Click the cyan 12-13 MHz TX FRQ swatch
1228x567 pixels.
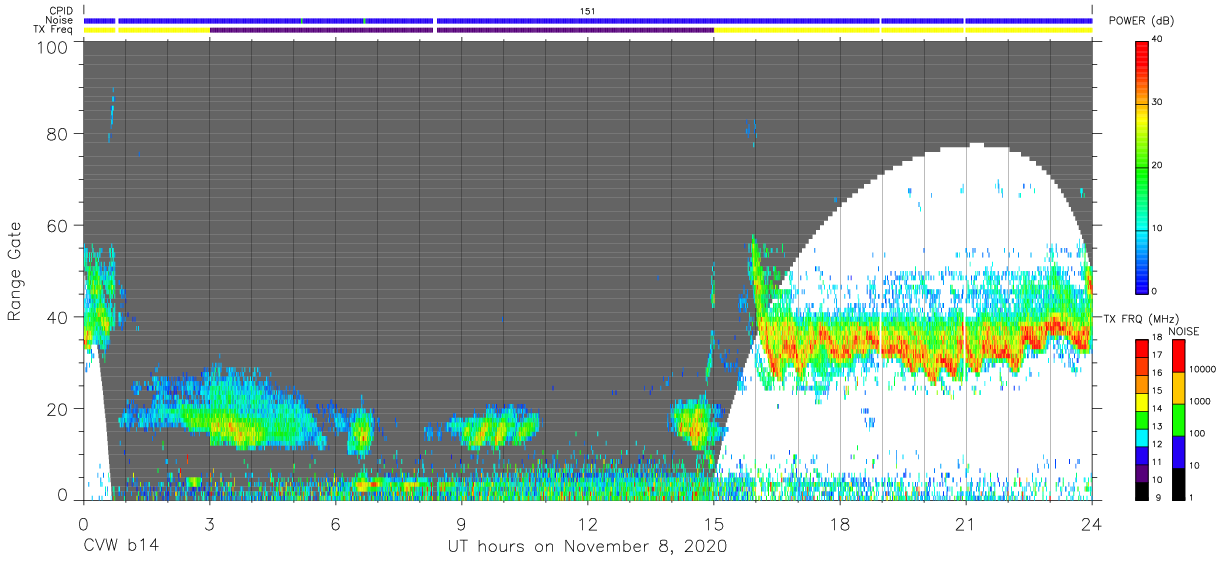pos(1142,436)
